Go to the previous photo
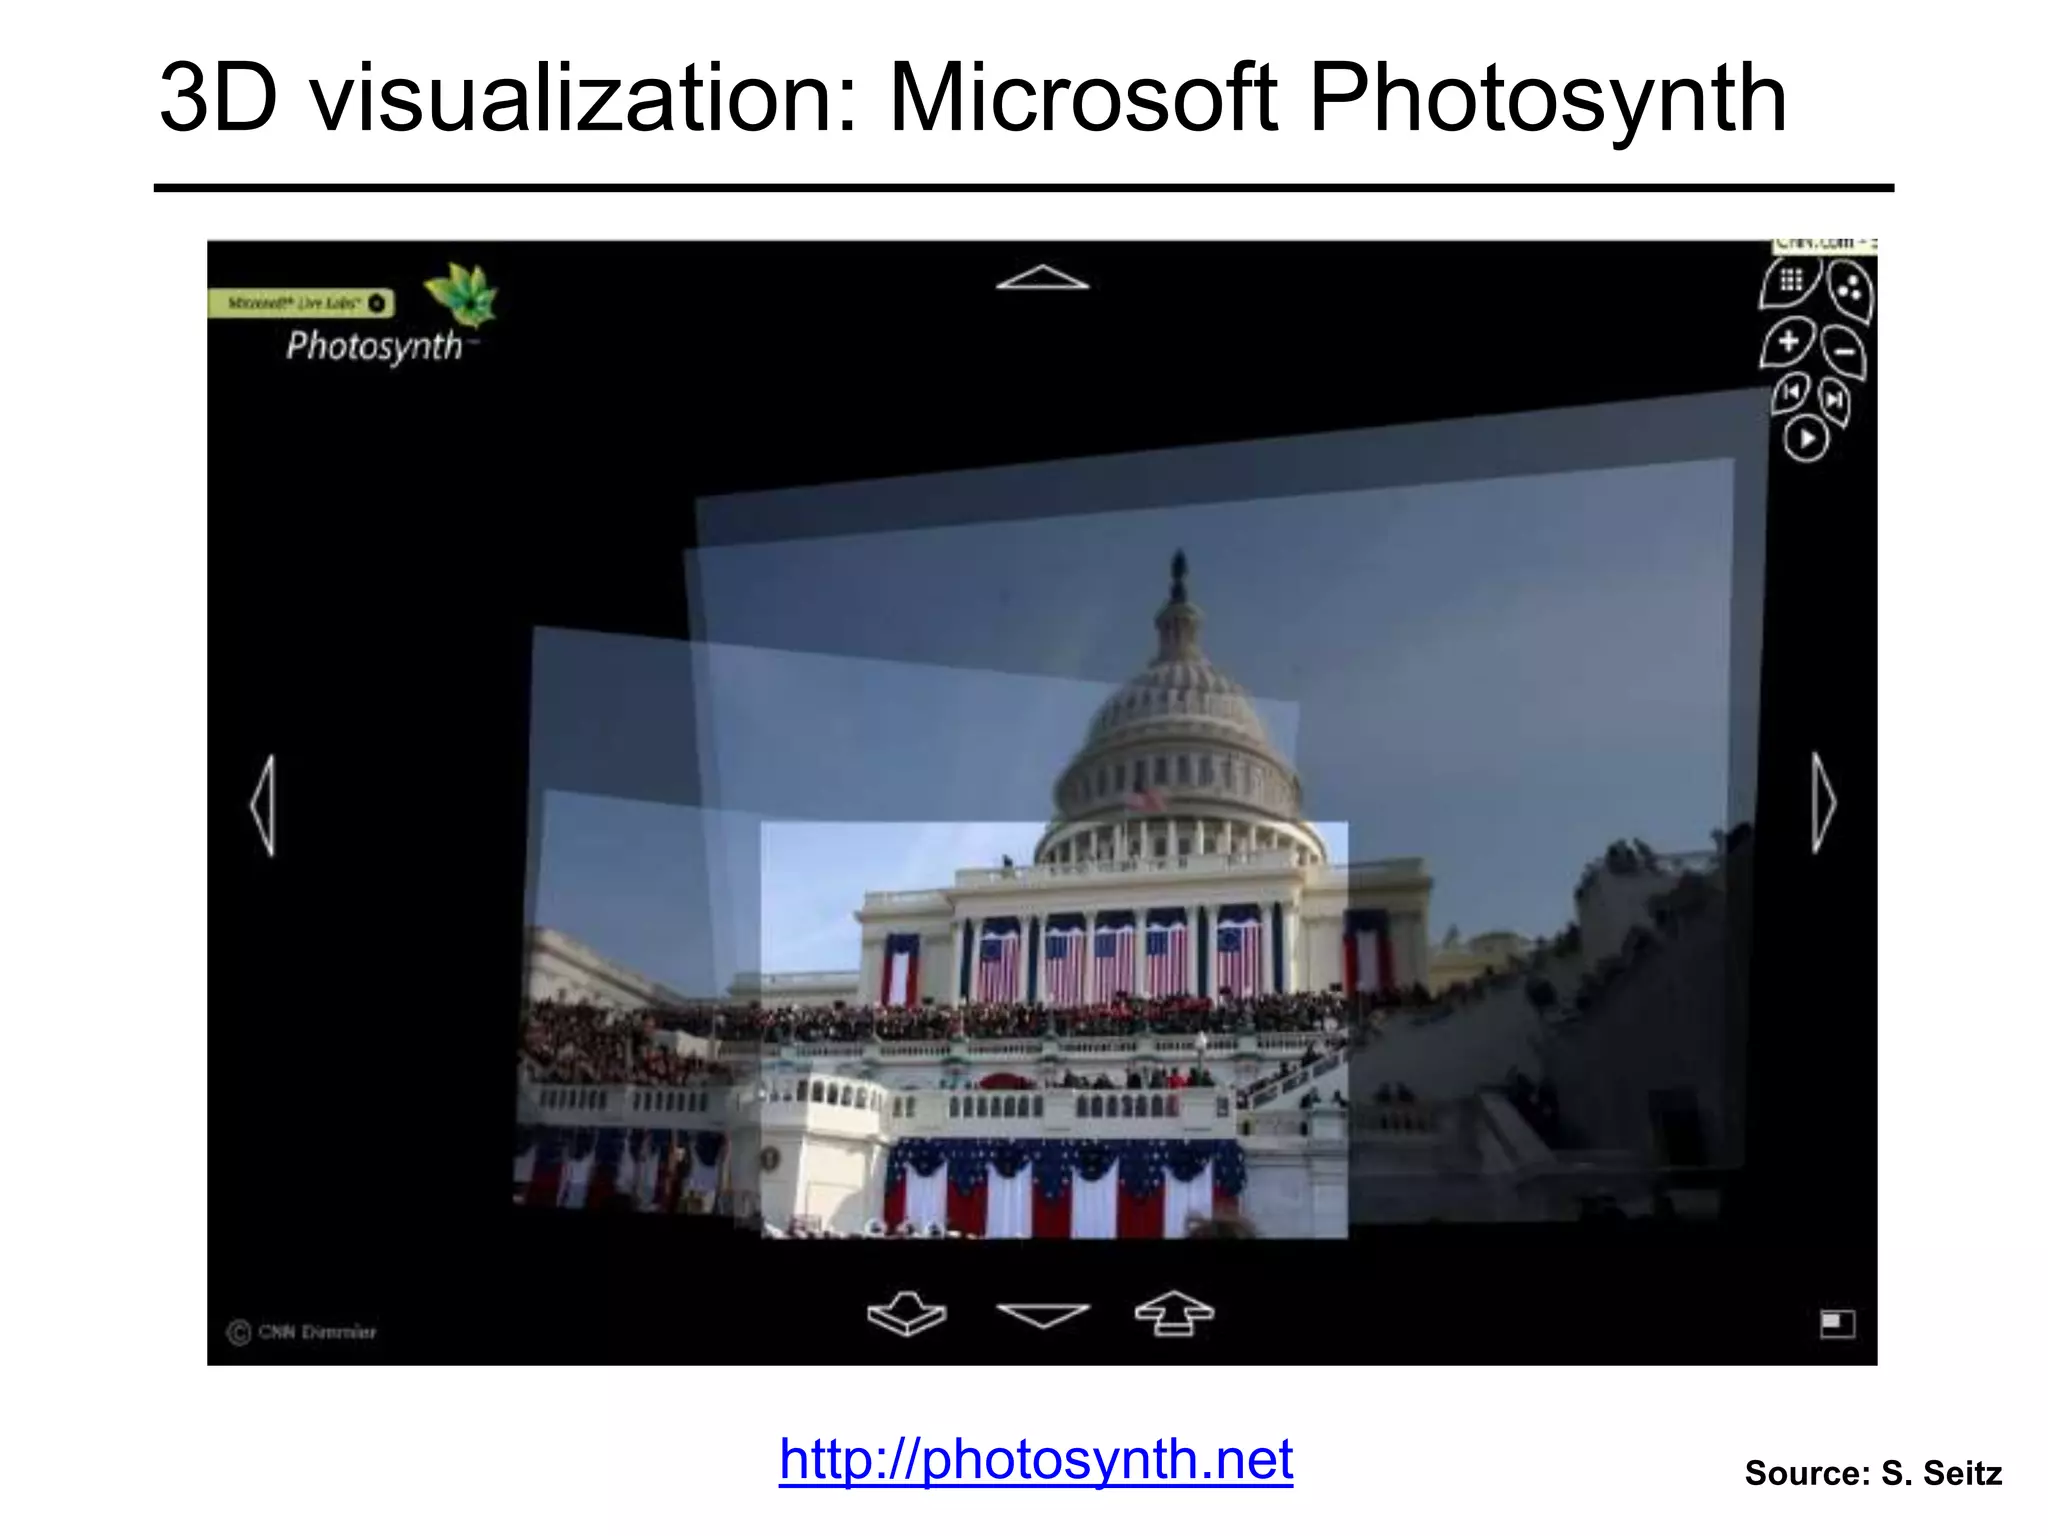The width and height of the screenshot is (2048, 1536). tap(1792, 392)
